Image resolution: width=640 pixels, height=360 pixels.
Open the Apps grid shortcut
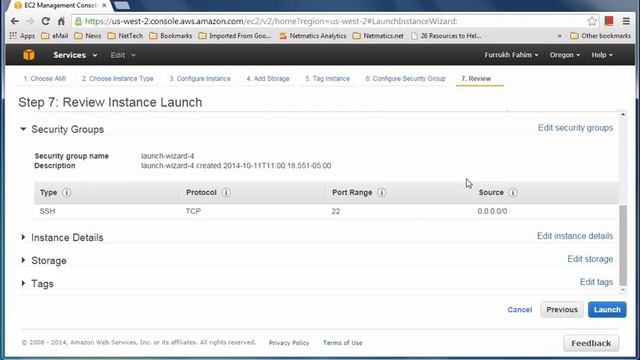pos(22,36)
